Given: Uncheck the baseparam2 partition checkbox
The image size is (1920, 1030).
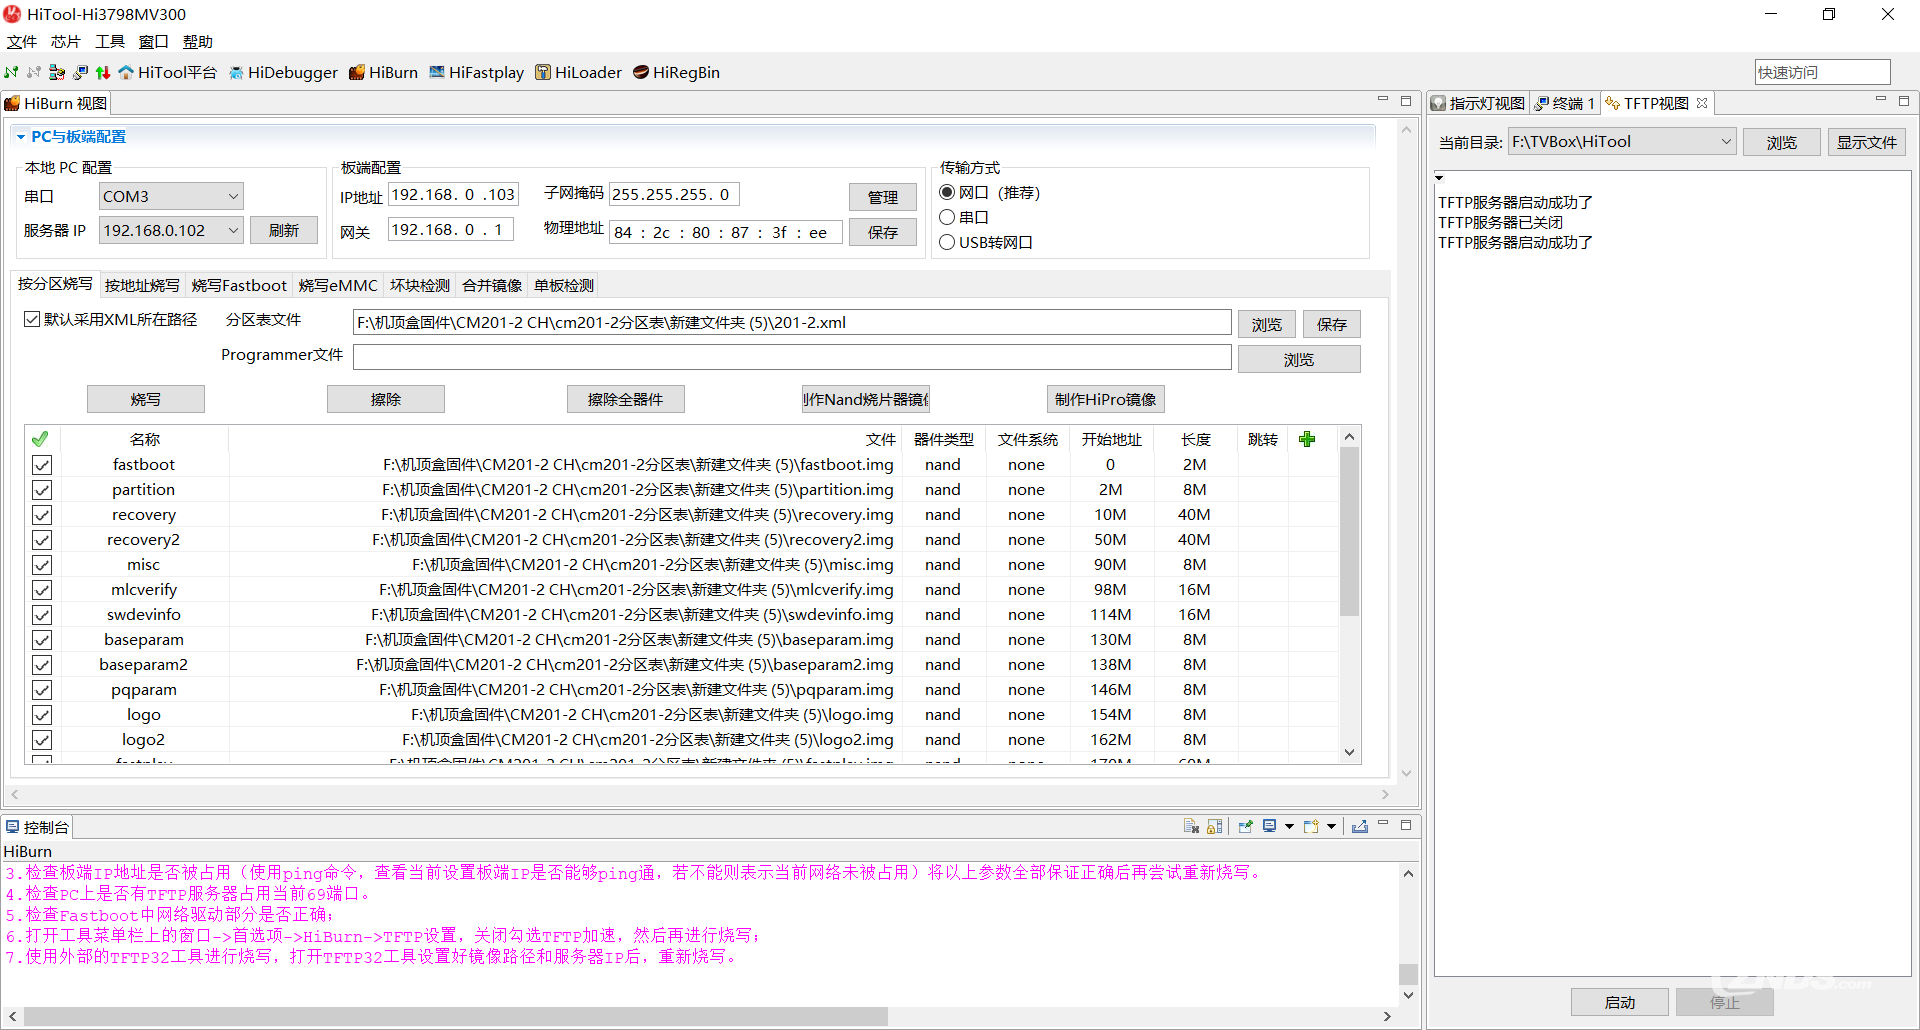Looking at the screenshot, I should pos(42,665).
